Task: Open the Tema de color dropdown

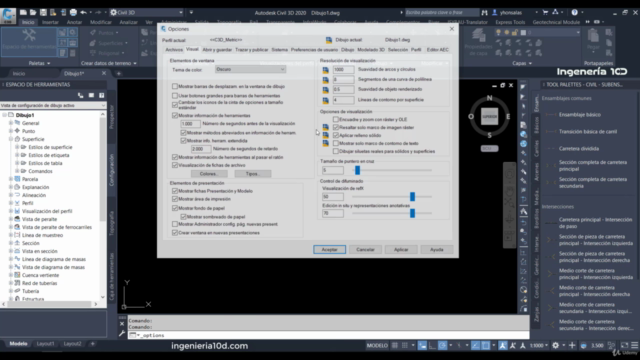Action: pyautogui.click(x=250, y=69)
